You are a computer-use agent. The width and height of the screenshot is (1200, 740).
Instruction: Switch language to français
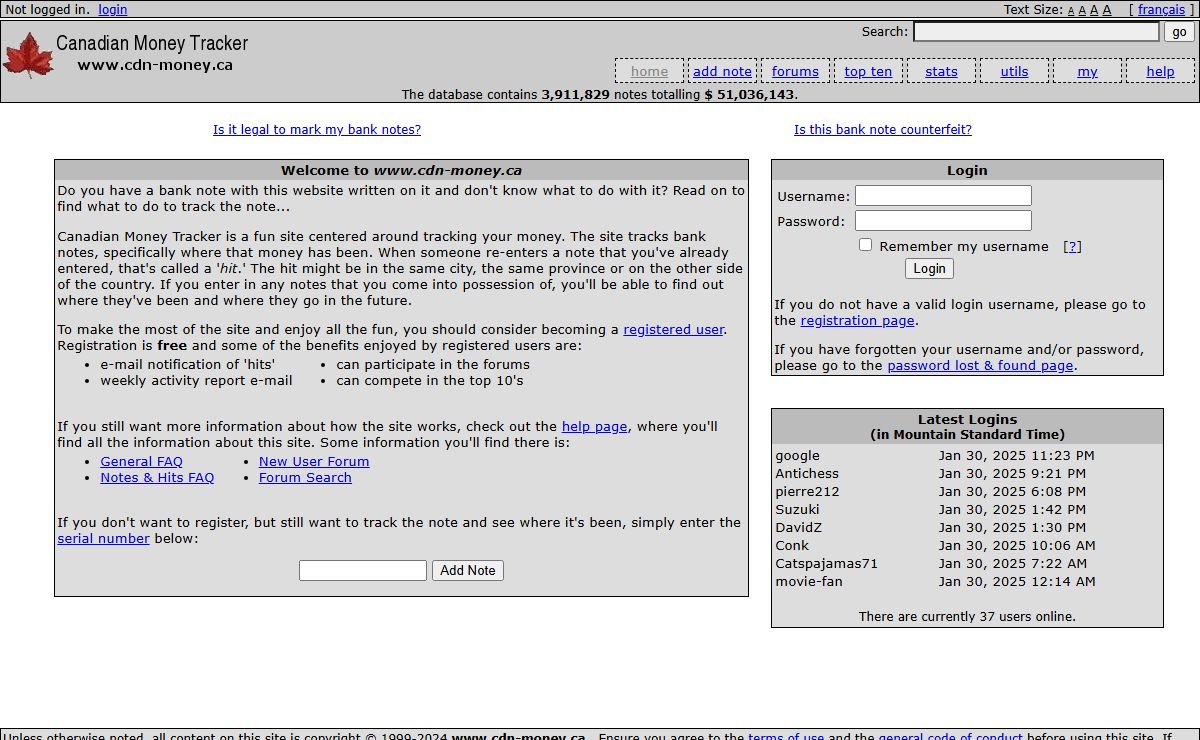pyautogui.click(x=1161, y=9)
